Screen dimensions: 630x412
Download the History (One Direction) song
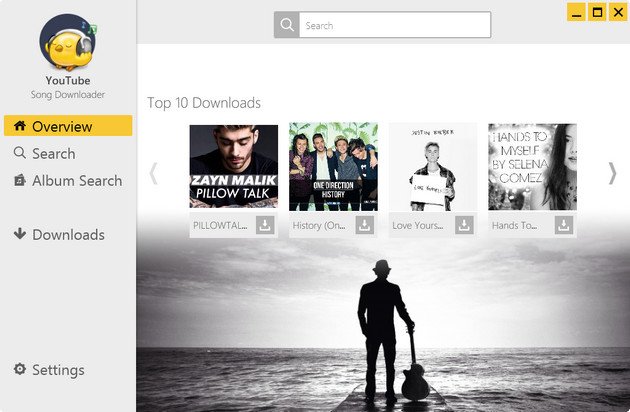[x=364, y=225]
